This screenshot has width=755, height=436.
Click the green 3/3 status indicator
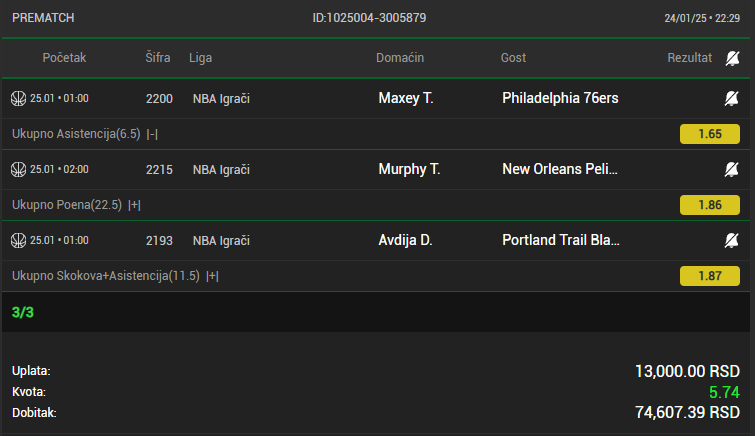(x=23, y=312)
